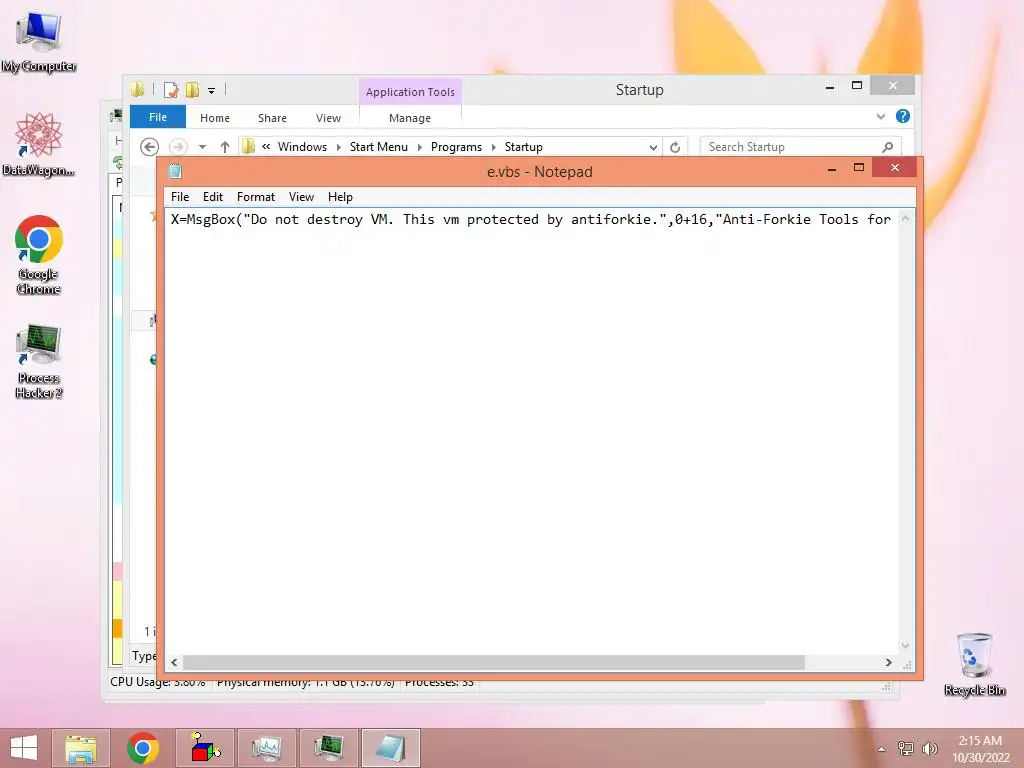Screen dimensions: 1024x768
Task: Refresh the Startup folder
Action: 675,148
